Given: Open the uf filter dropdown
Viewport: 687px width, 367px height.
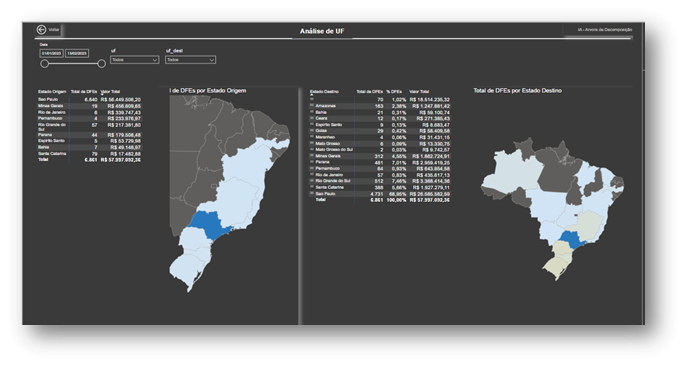Looking at the screenshot, I should [134, 60].
